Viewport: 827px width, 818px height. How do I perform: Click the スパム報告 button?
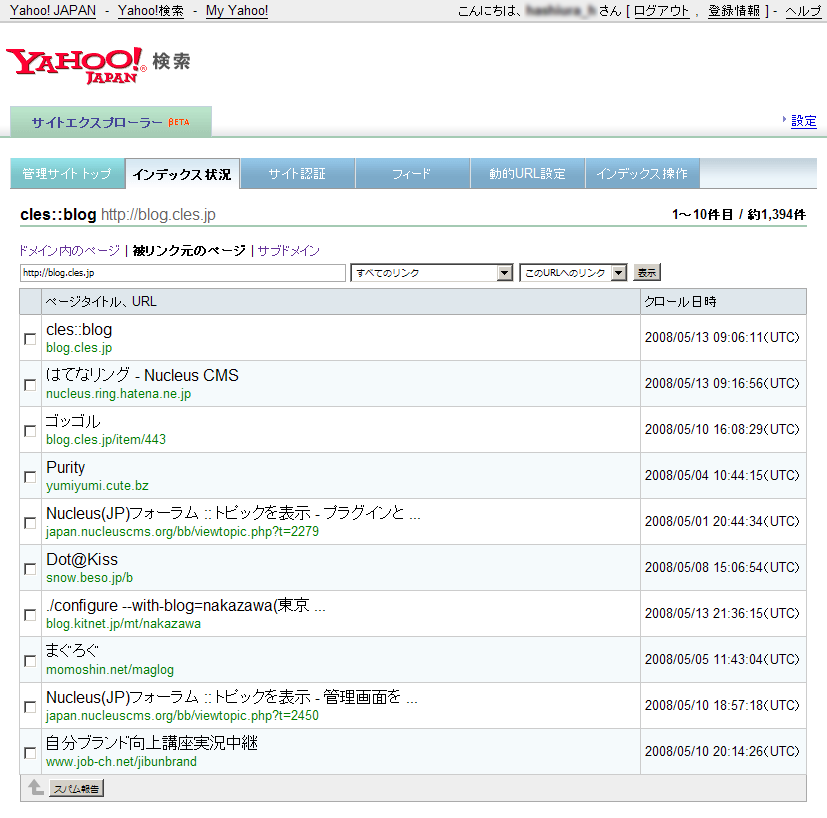coord(76,788)
